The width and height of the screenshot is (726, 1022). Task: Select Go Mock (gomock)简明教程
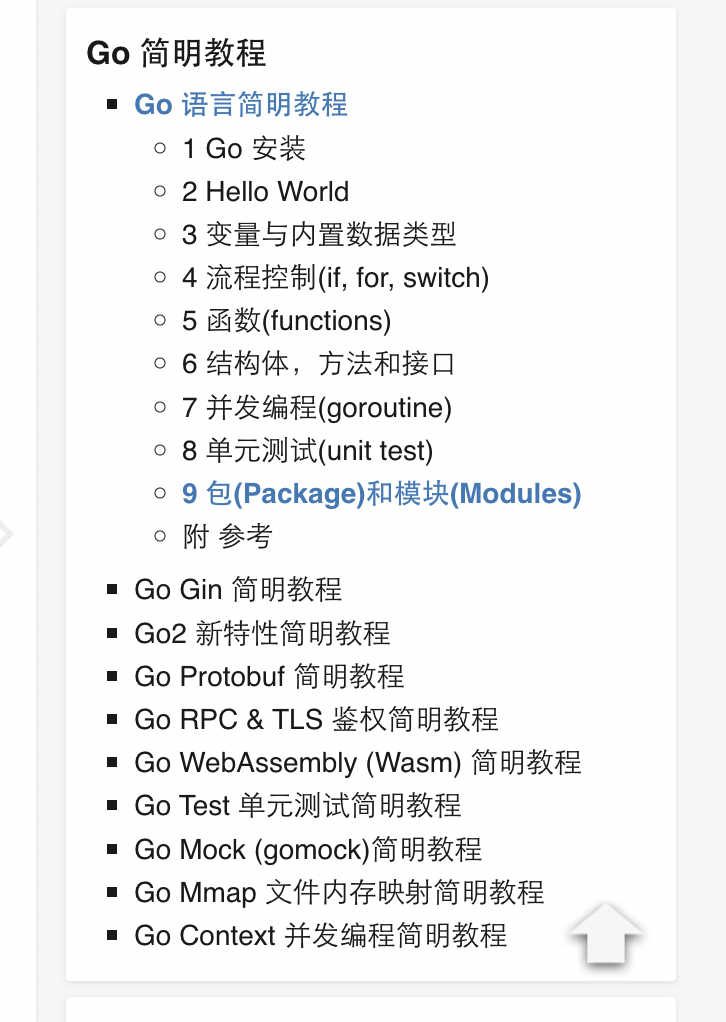308,850
